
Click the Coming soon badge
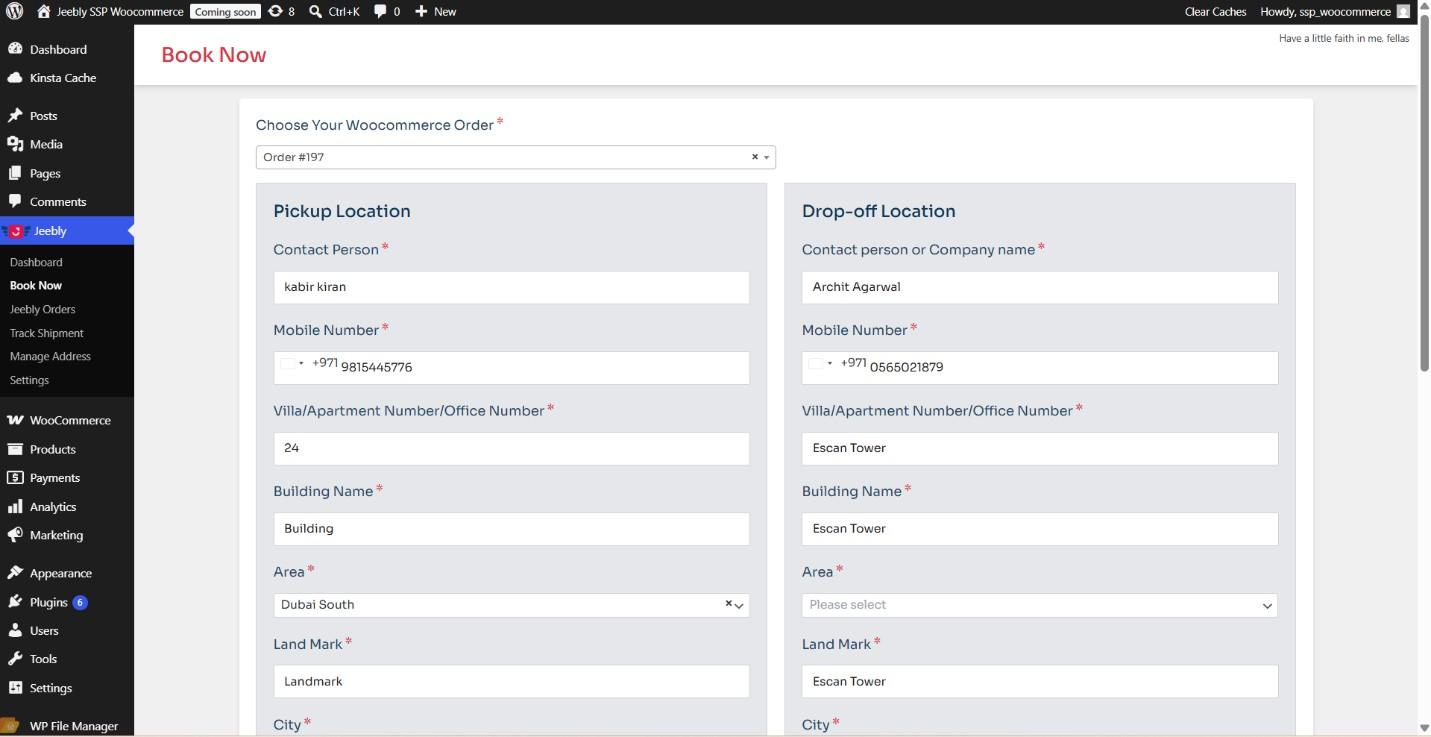[225, 12]
